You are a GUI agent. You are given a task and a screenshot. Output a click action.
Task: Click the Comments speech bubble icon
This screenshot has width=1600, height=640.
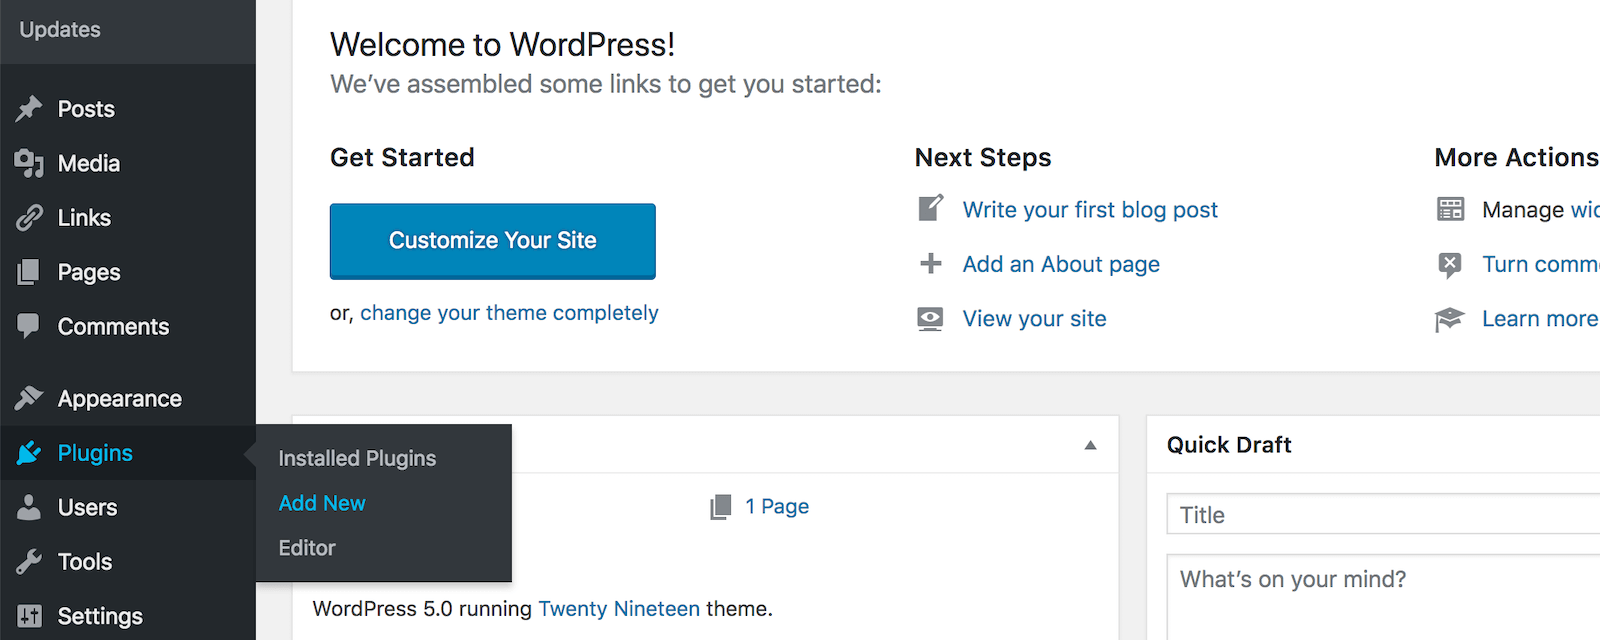(x=30, y=326)
